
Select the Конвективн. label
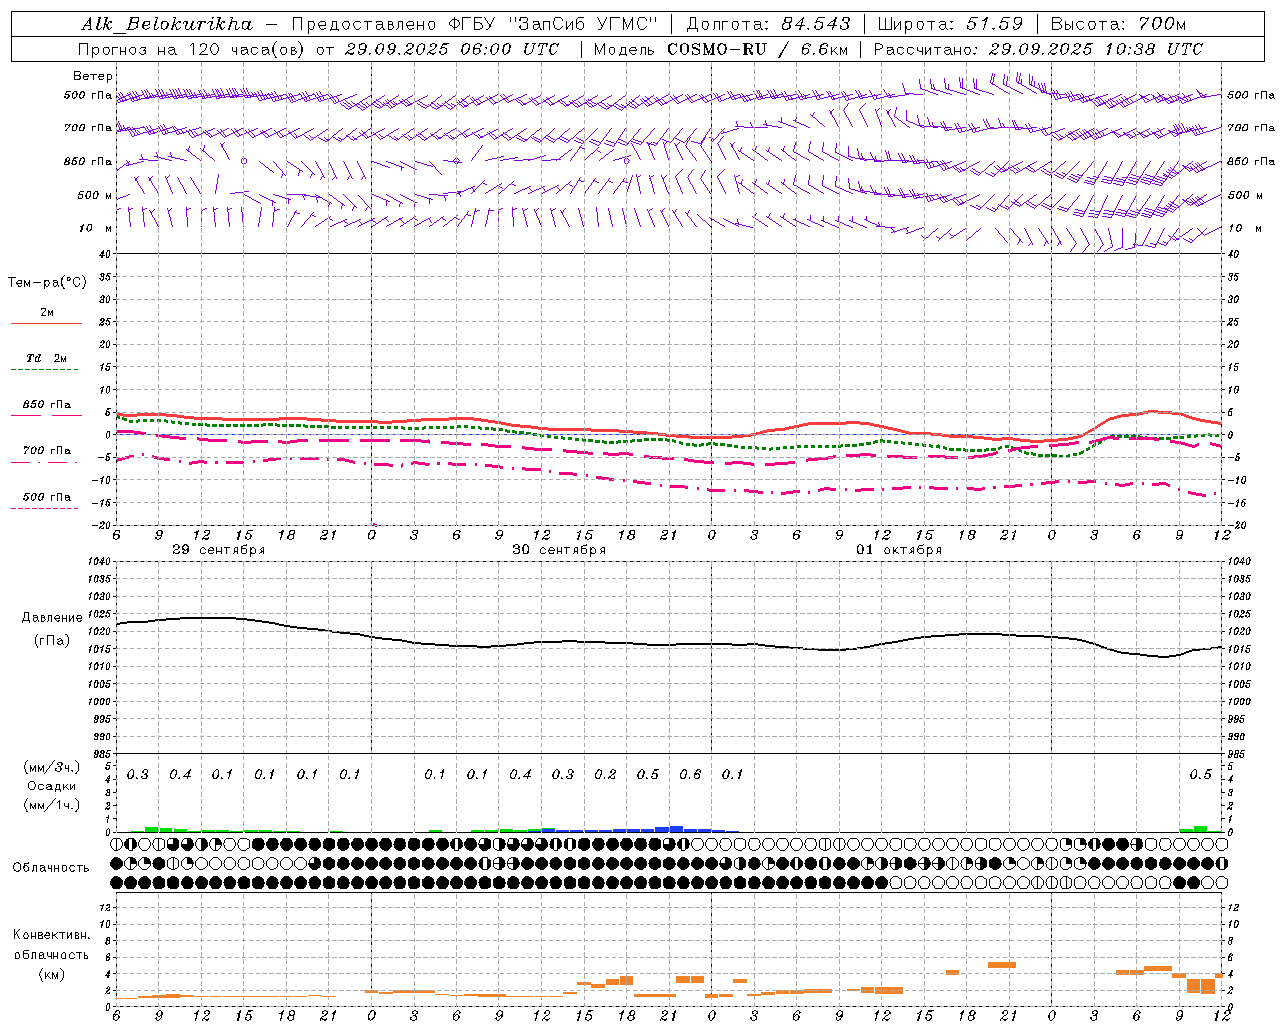click(51, 935)
